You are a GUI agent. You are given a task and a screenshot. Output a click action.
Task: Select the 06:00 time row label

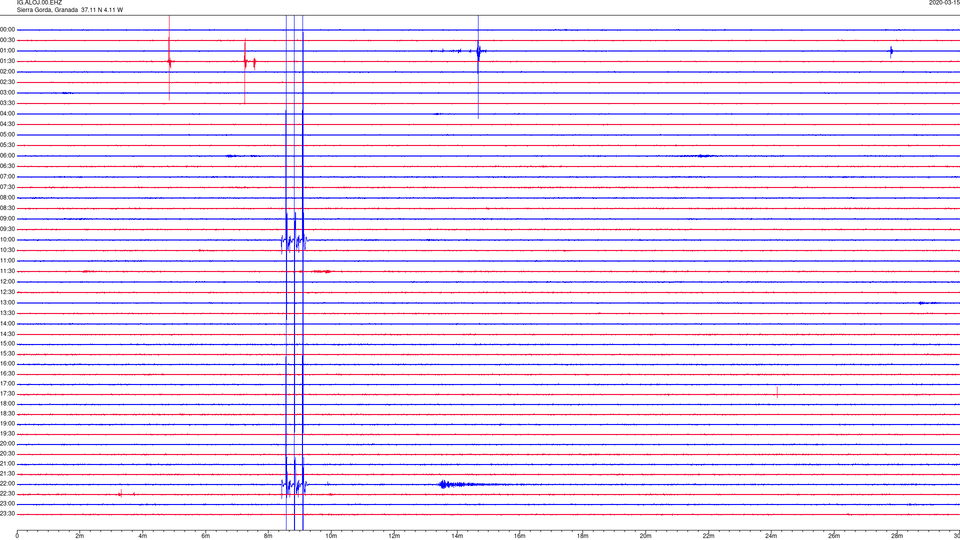click(8, 156)
